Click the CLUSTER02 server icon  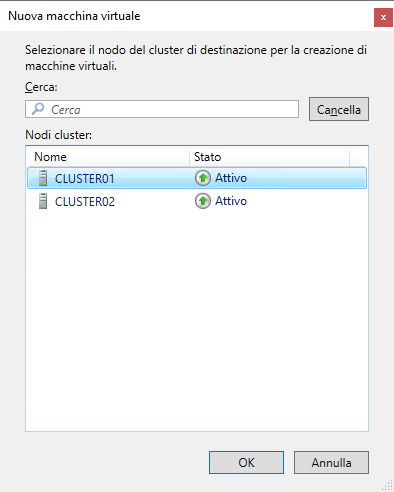point(43,201)
